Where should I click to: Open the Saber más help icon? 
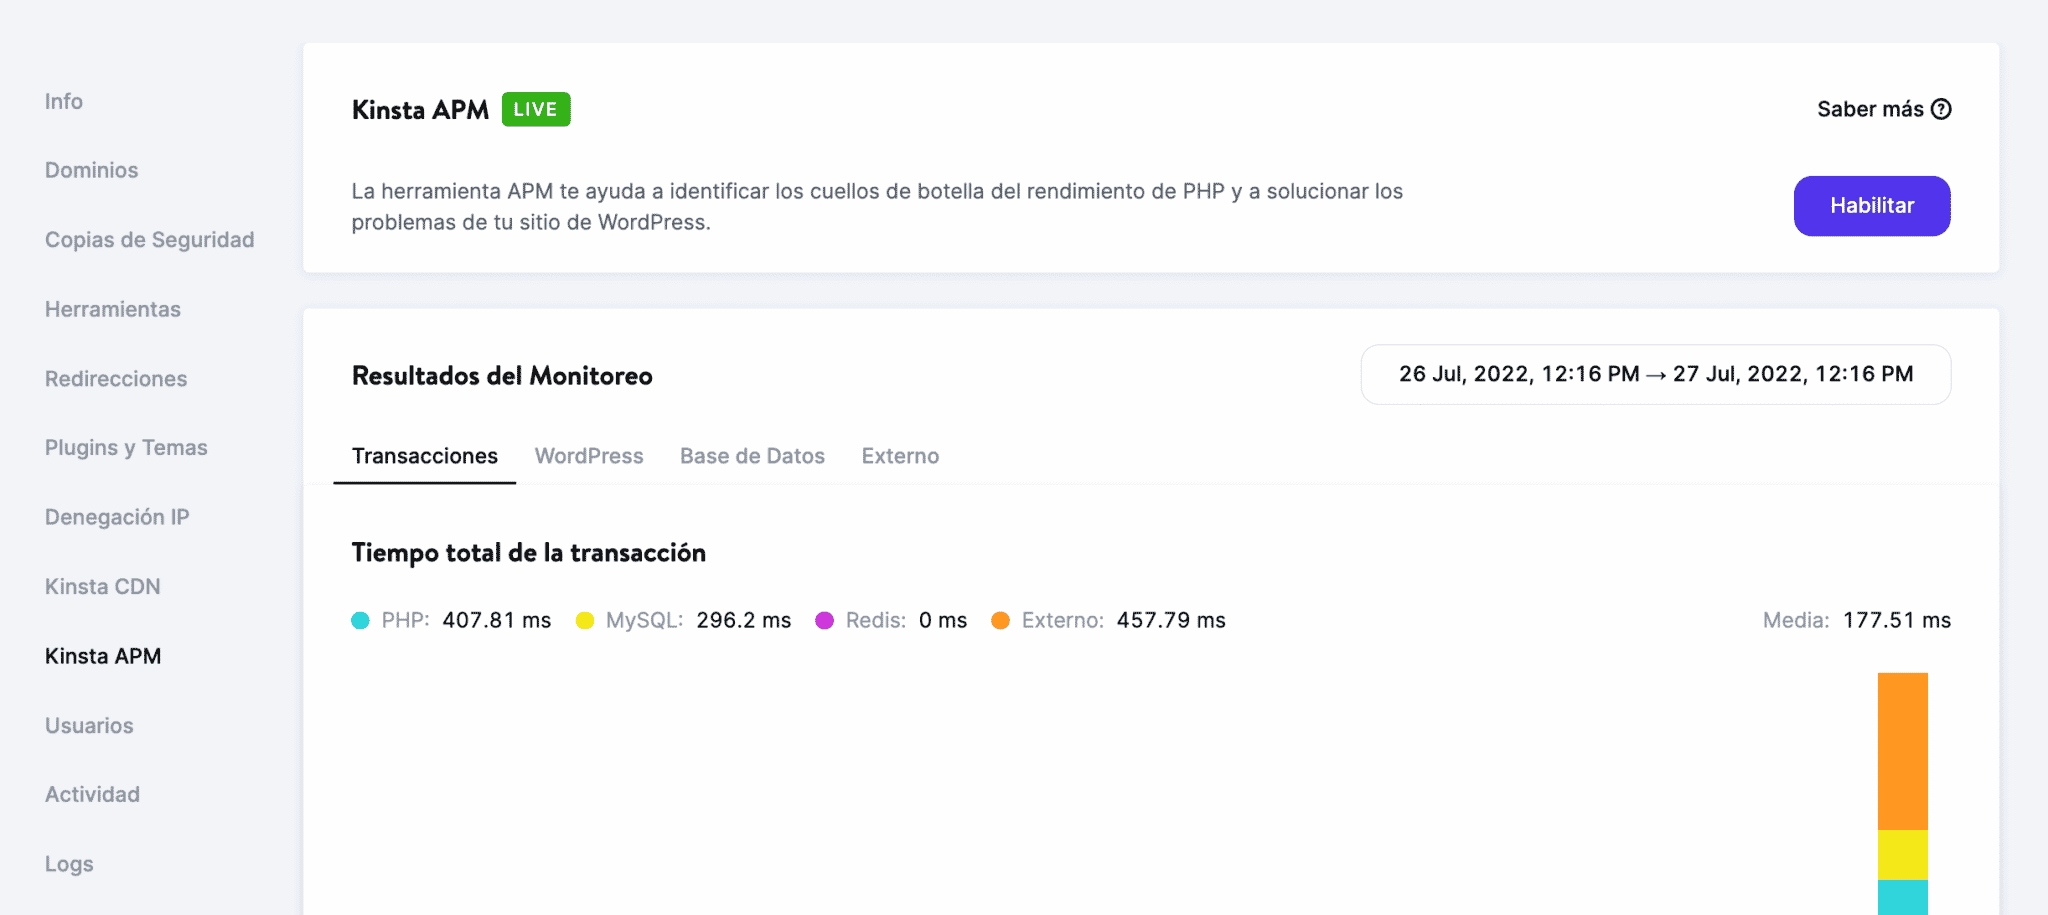click(1941, 109)
